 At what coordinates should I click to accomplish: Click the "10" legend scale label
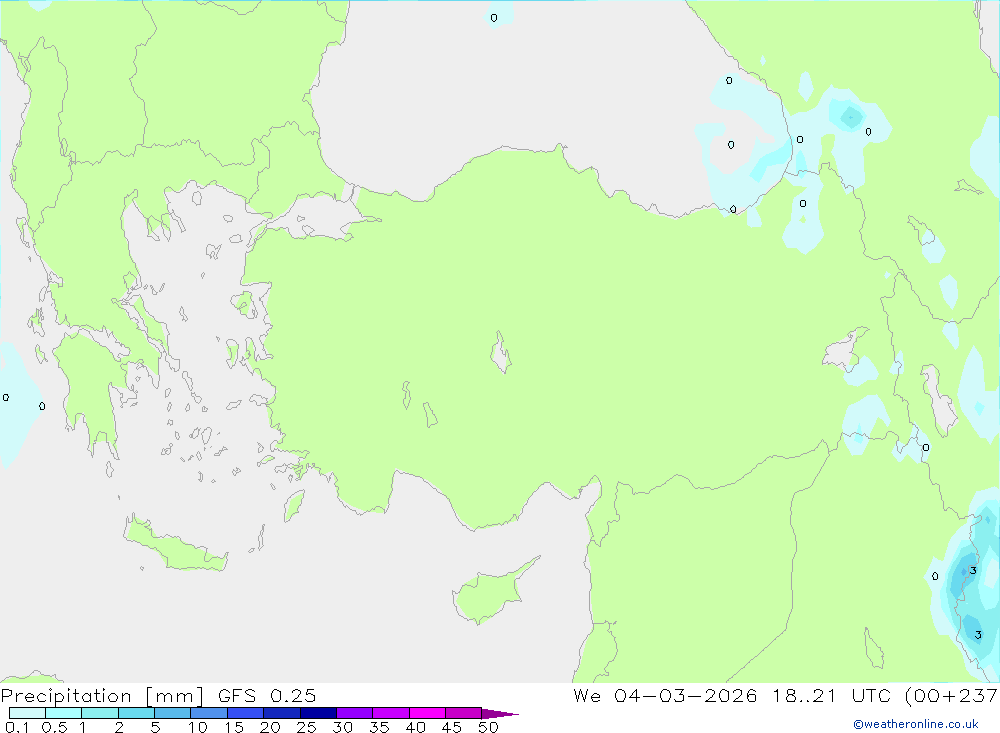click(x=198, y=727)
